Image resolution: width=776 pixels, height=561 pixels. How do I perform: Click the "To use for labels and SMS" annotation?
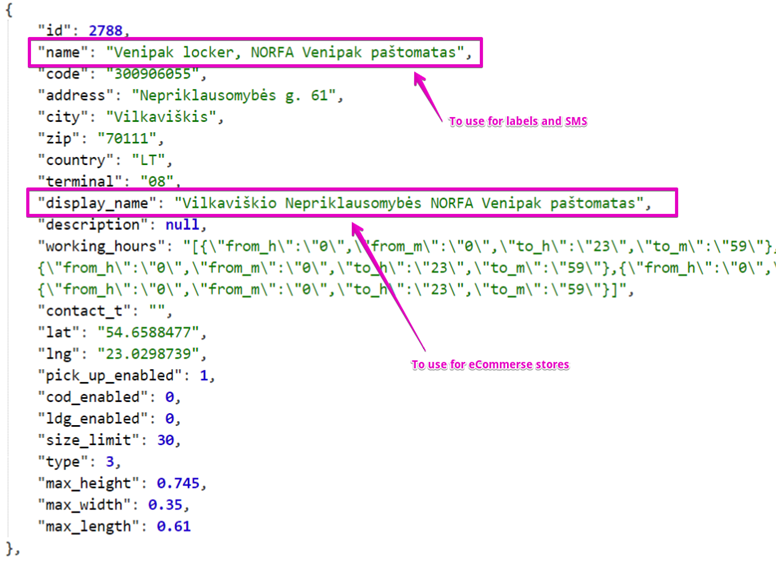[517, 121]
